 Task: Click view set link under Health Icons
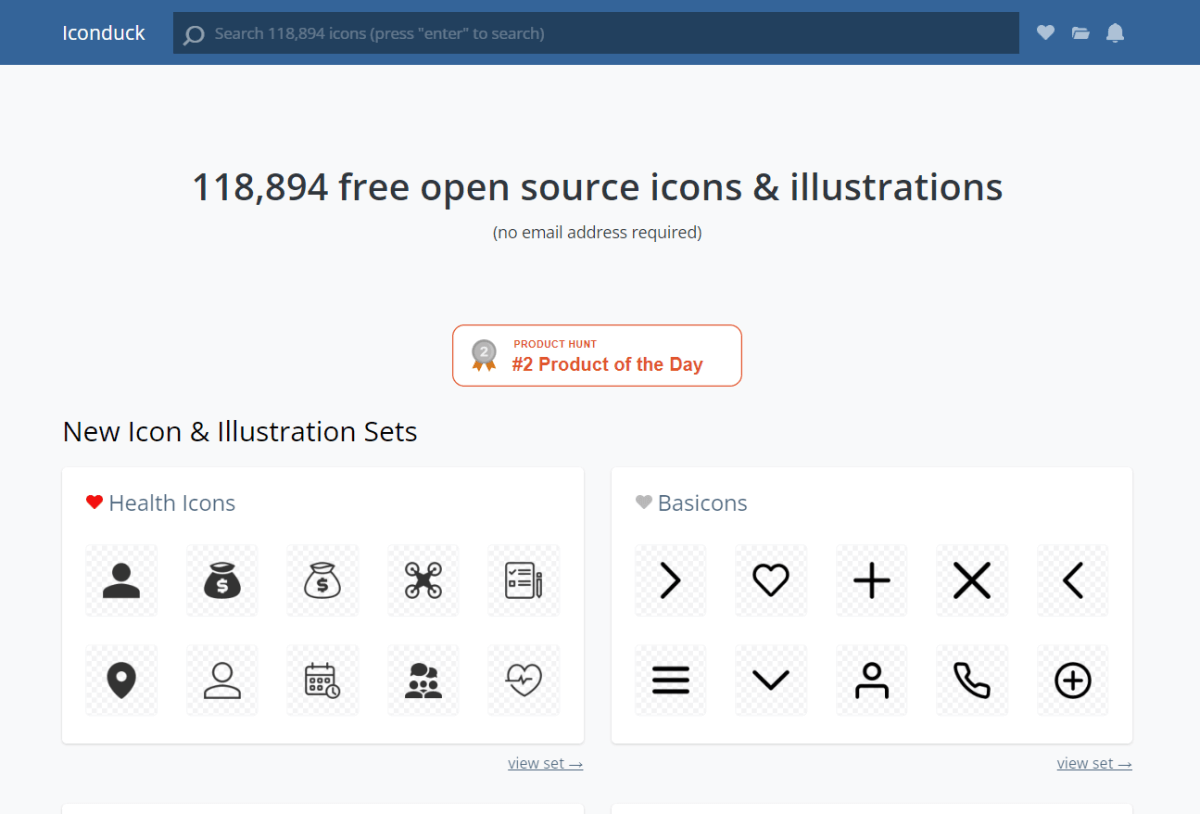(x=545, y=763)
